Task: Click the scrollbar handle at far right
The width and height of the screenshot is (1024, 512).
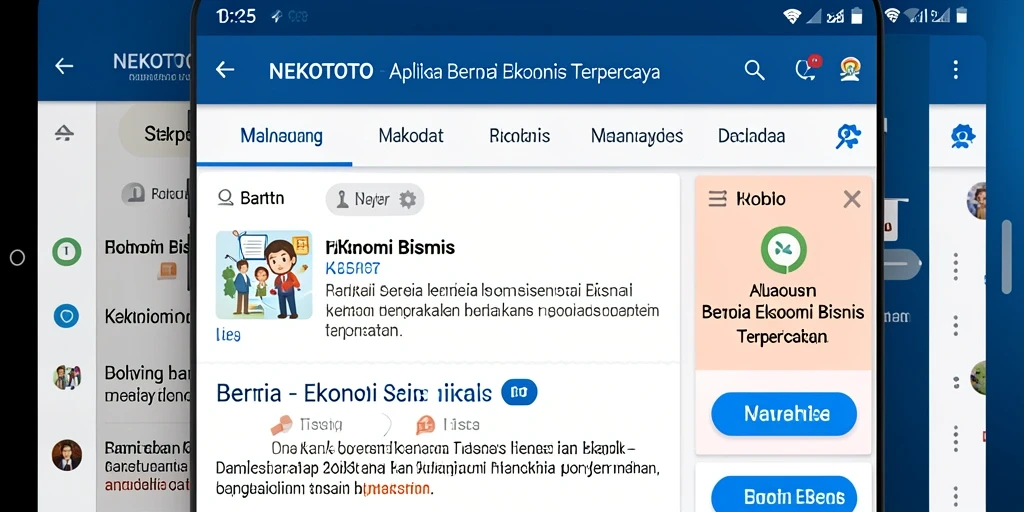Action: [1006, 256]
